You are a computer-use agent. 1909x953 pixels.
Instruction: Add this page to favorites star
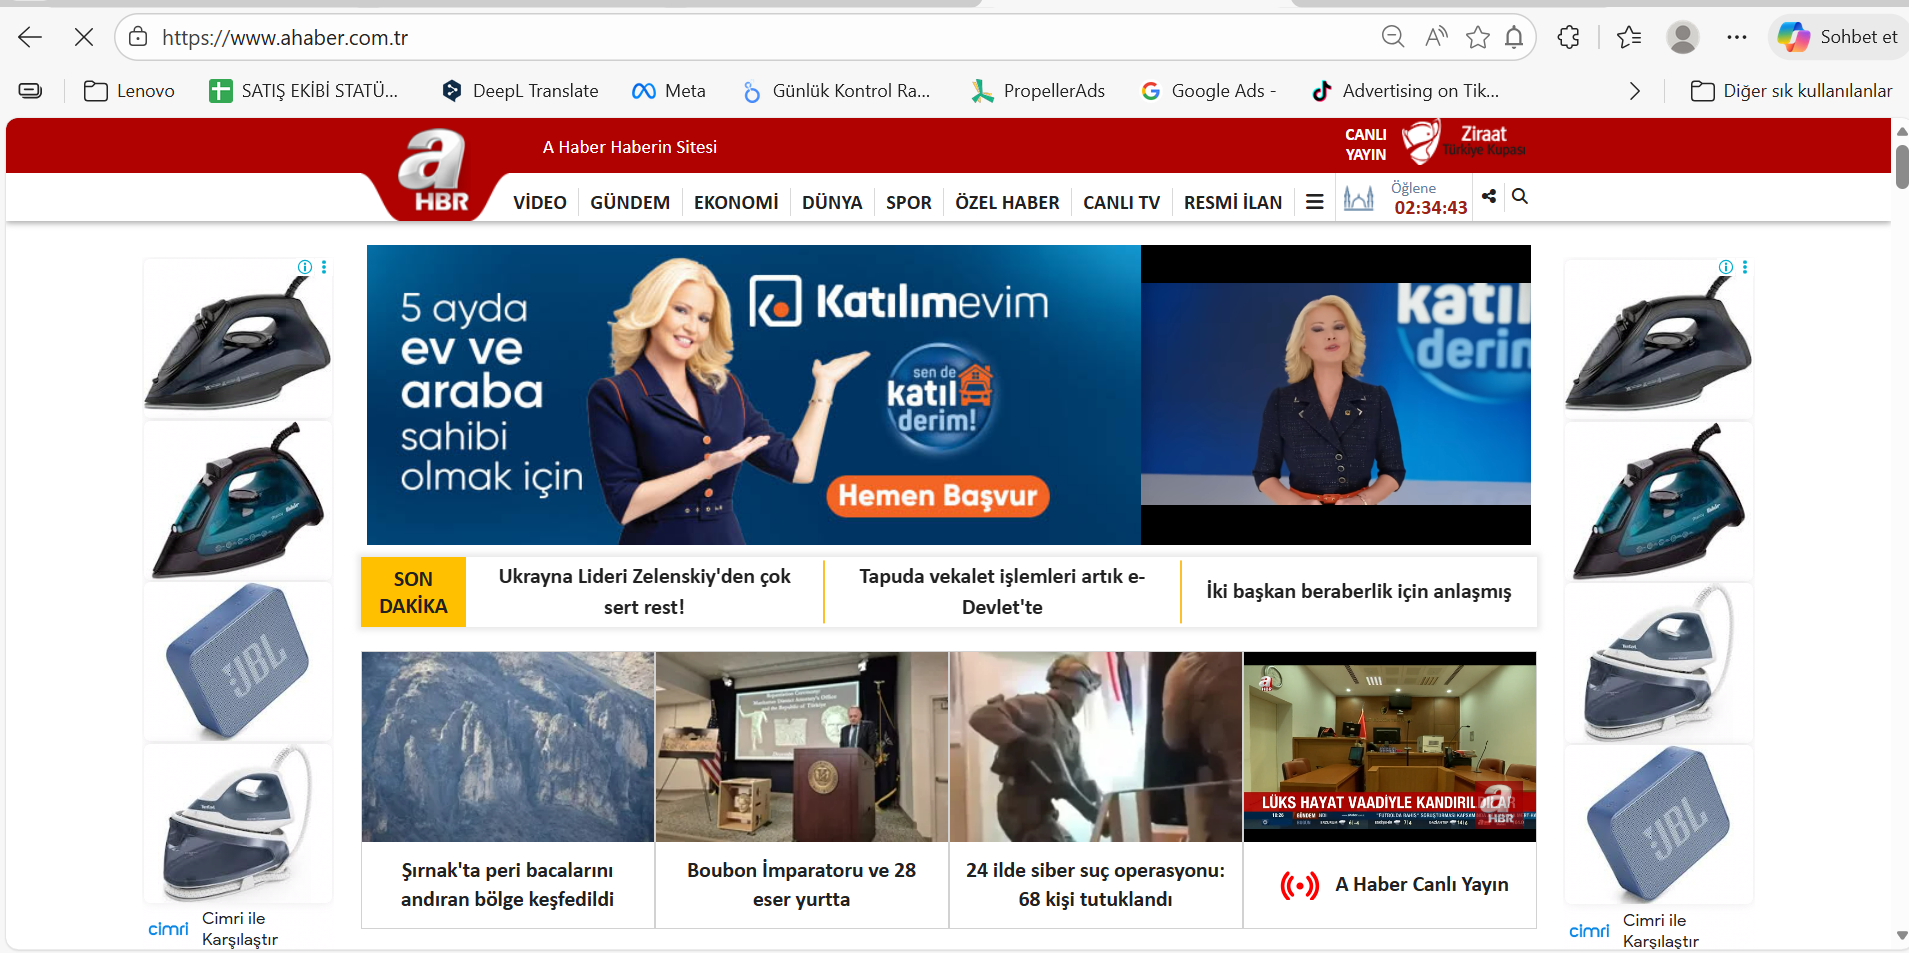1477,37
